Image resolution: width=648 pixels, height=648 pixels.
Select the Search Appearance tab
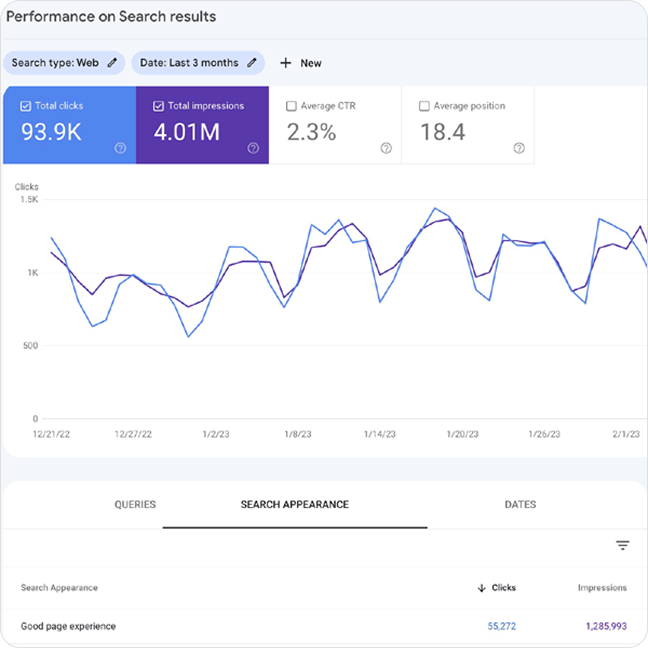[295, 505]
